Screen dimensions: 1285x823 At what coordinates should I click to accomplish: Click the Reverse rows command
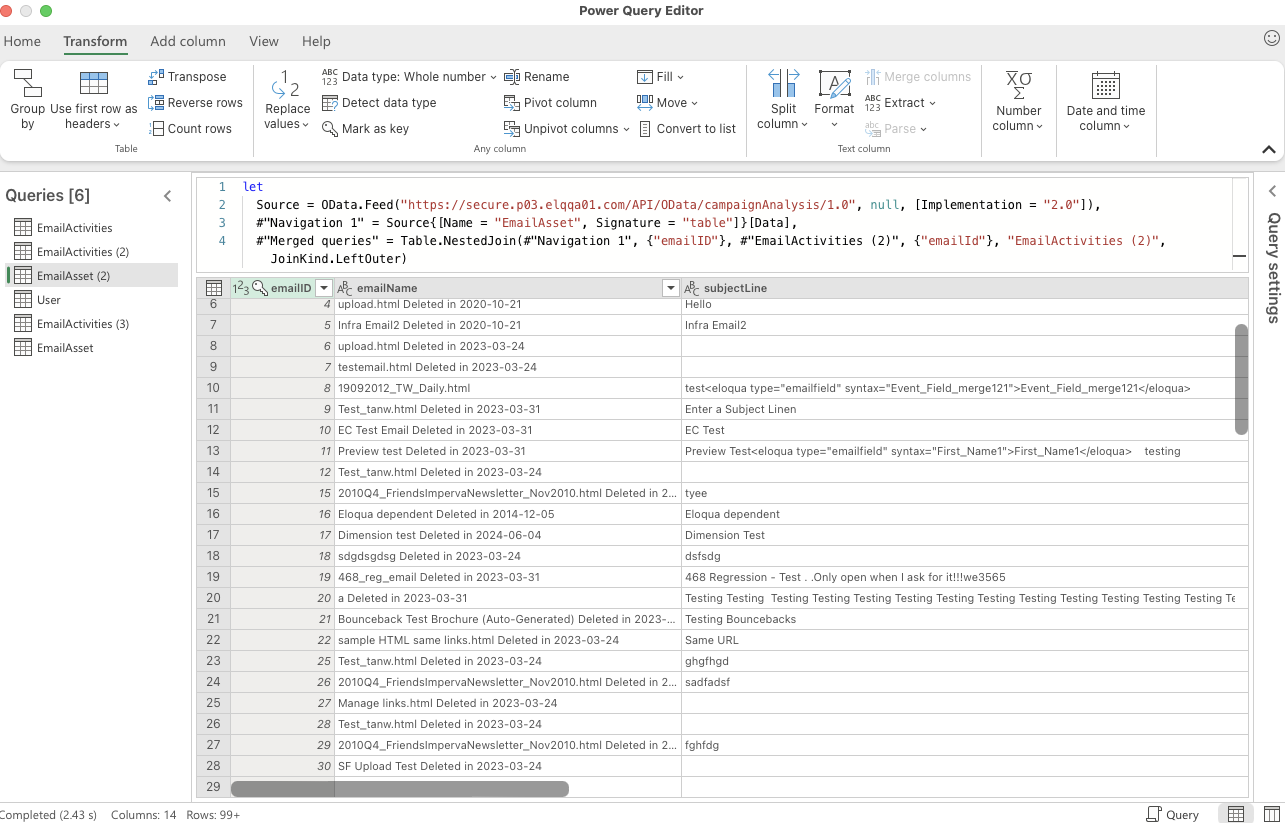[x=195, y=103]
